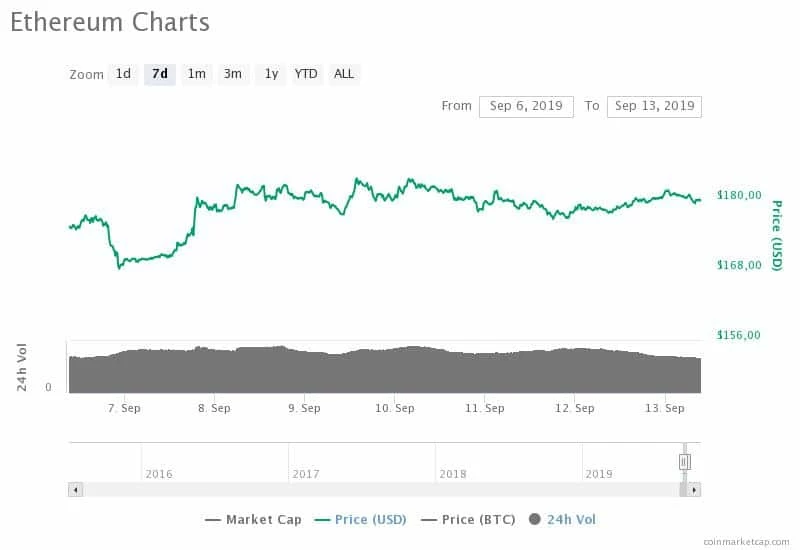Choose the YTD zoom option

[x=306, y=74]
